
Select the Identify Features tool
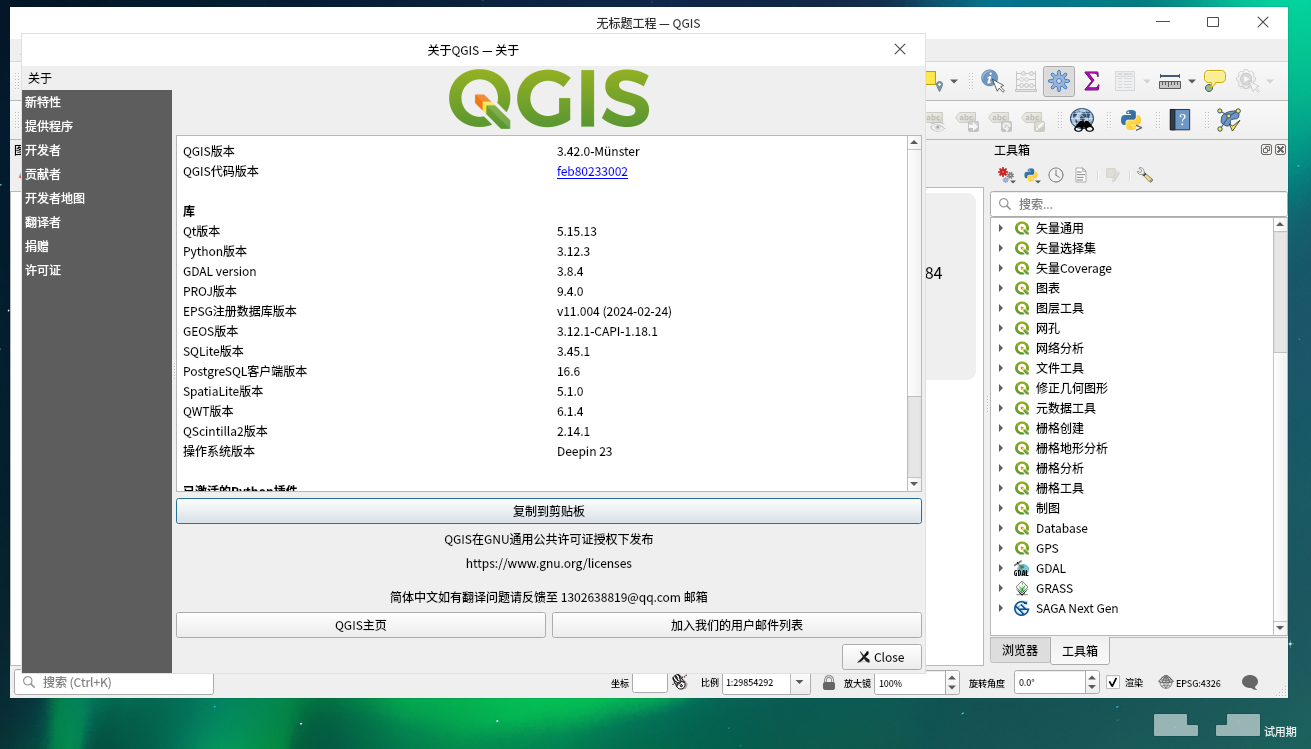992,81
